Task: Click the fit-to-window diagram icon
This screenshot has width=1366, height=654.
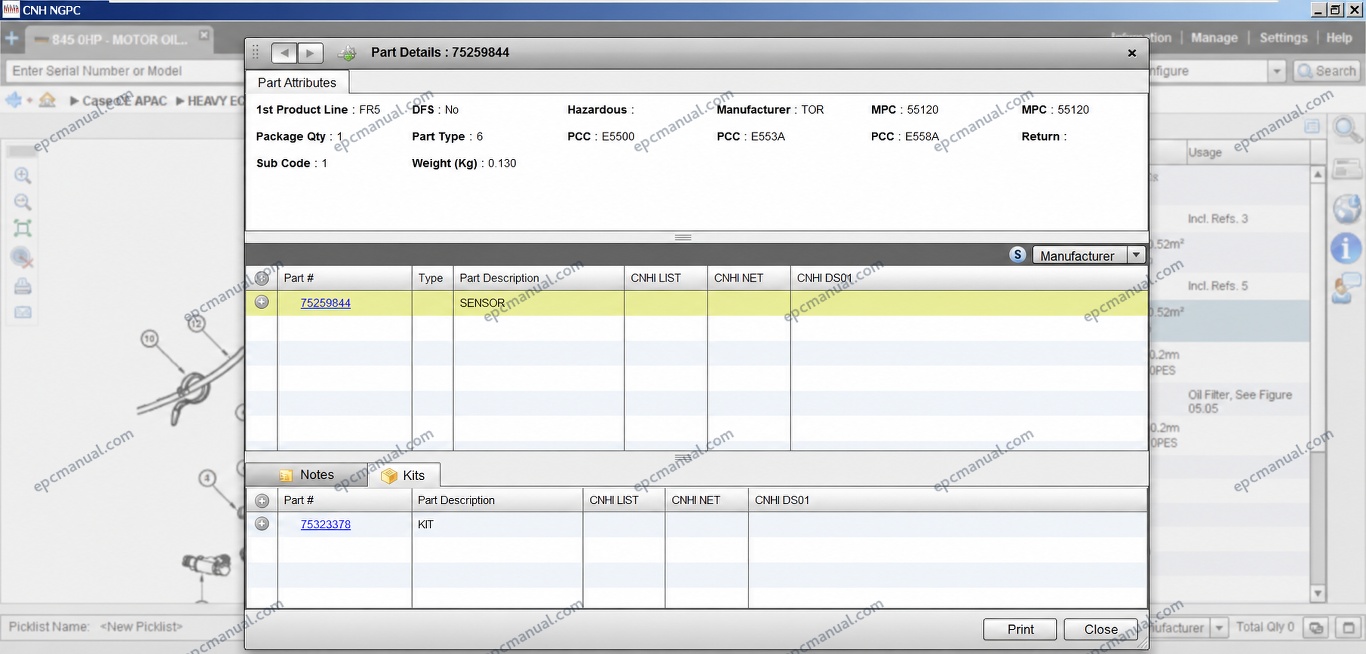Action: click(x=22, y=229)
